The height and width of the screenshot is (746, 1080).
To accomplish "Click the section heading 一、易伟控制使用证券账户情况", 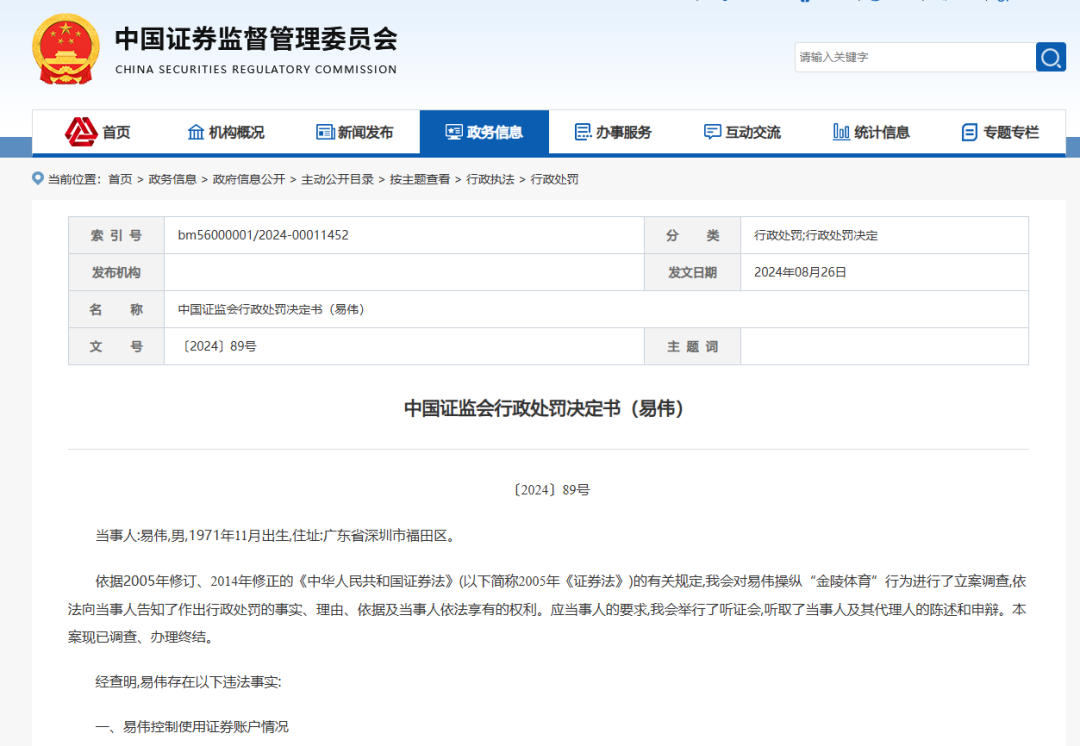I will coord(191,727).
